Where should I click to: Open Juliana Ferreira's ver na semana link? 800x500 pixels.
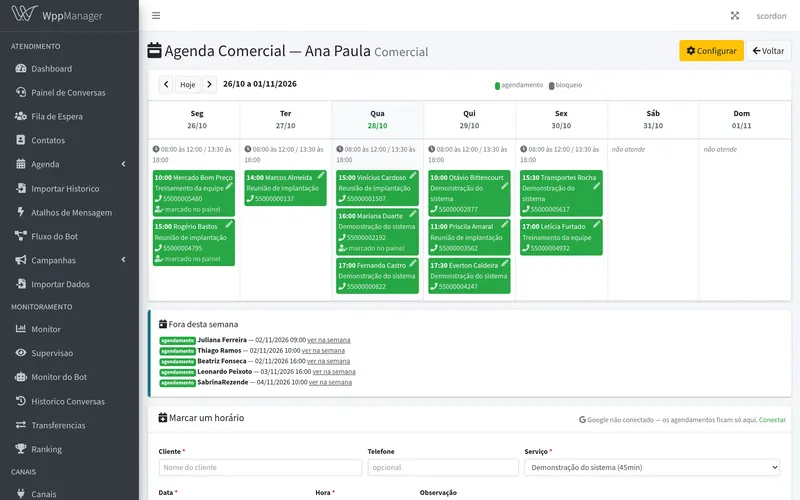point(329,340)
